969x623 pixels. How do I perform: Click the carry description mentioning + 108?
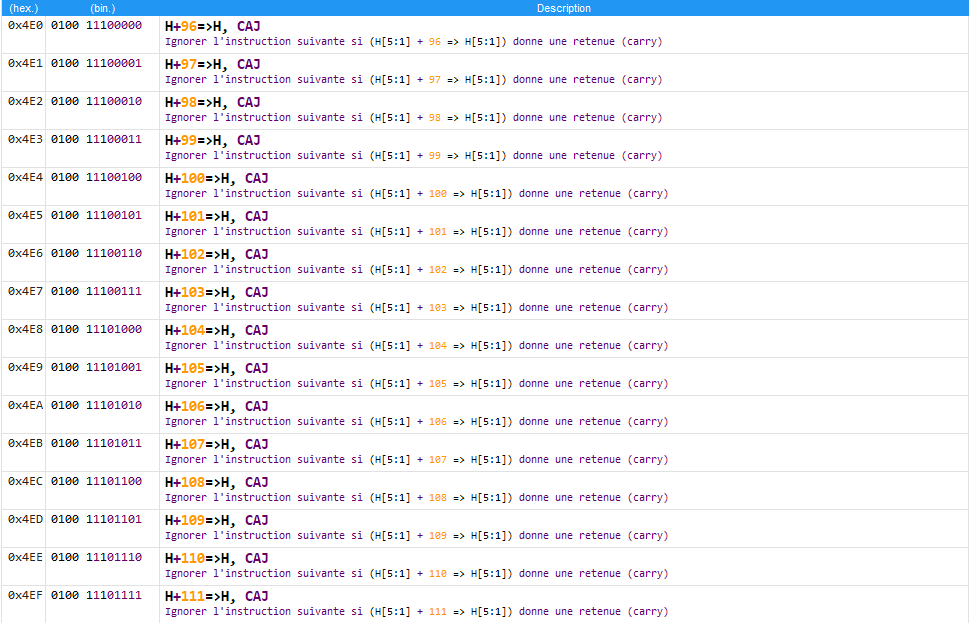coord(417,498)
